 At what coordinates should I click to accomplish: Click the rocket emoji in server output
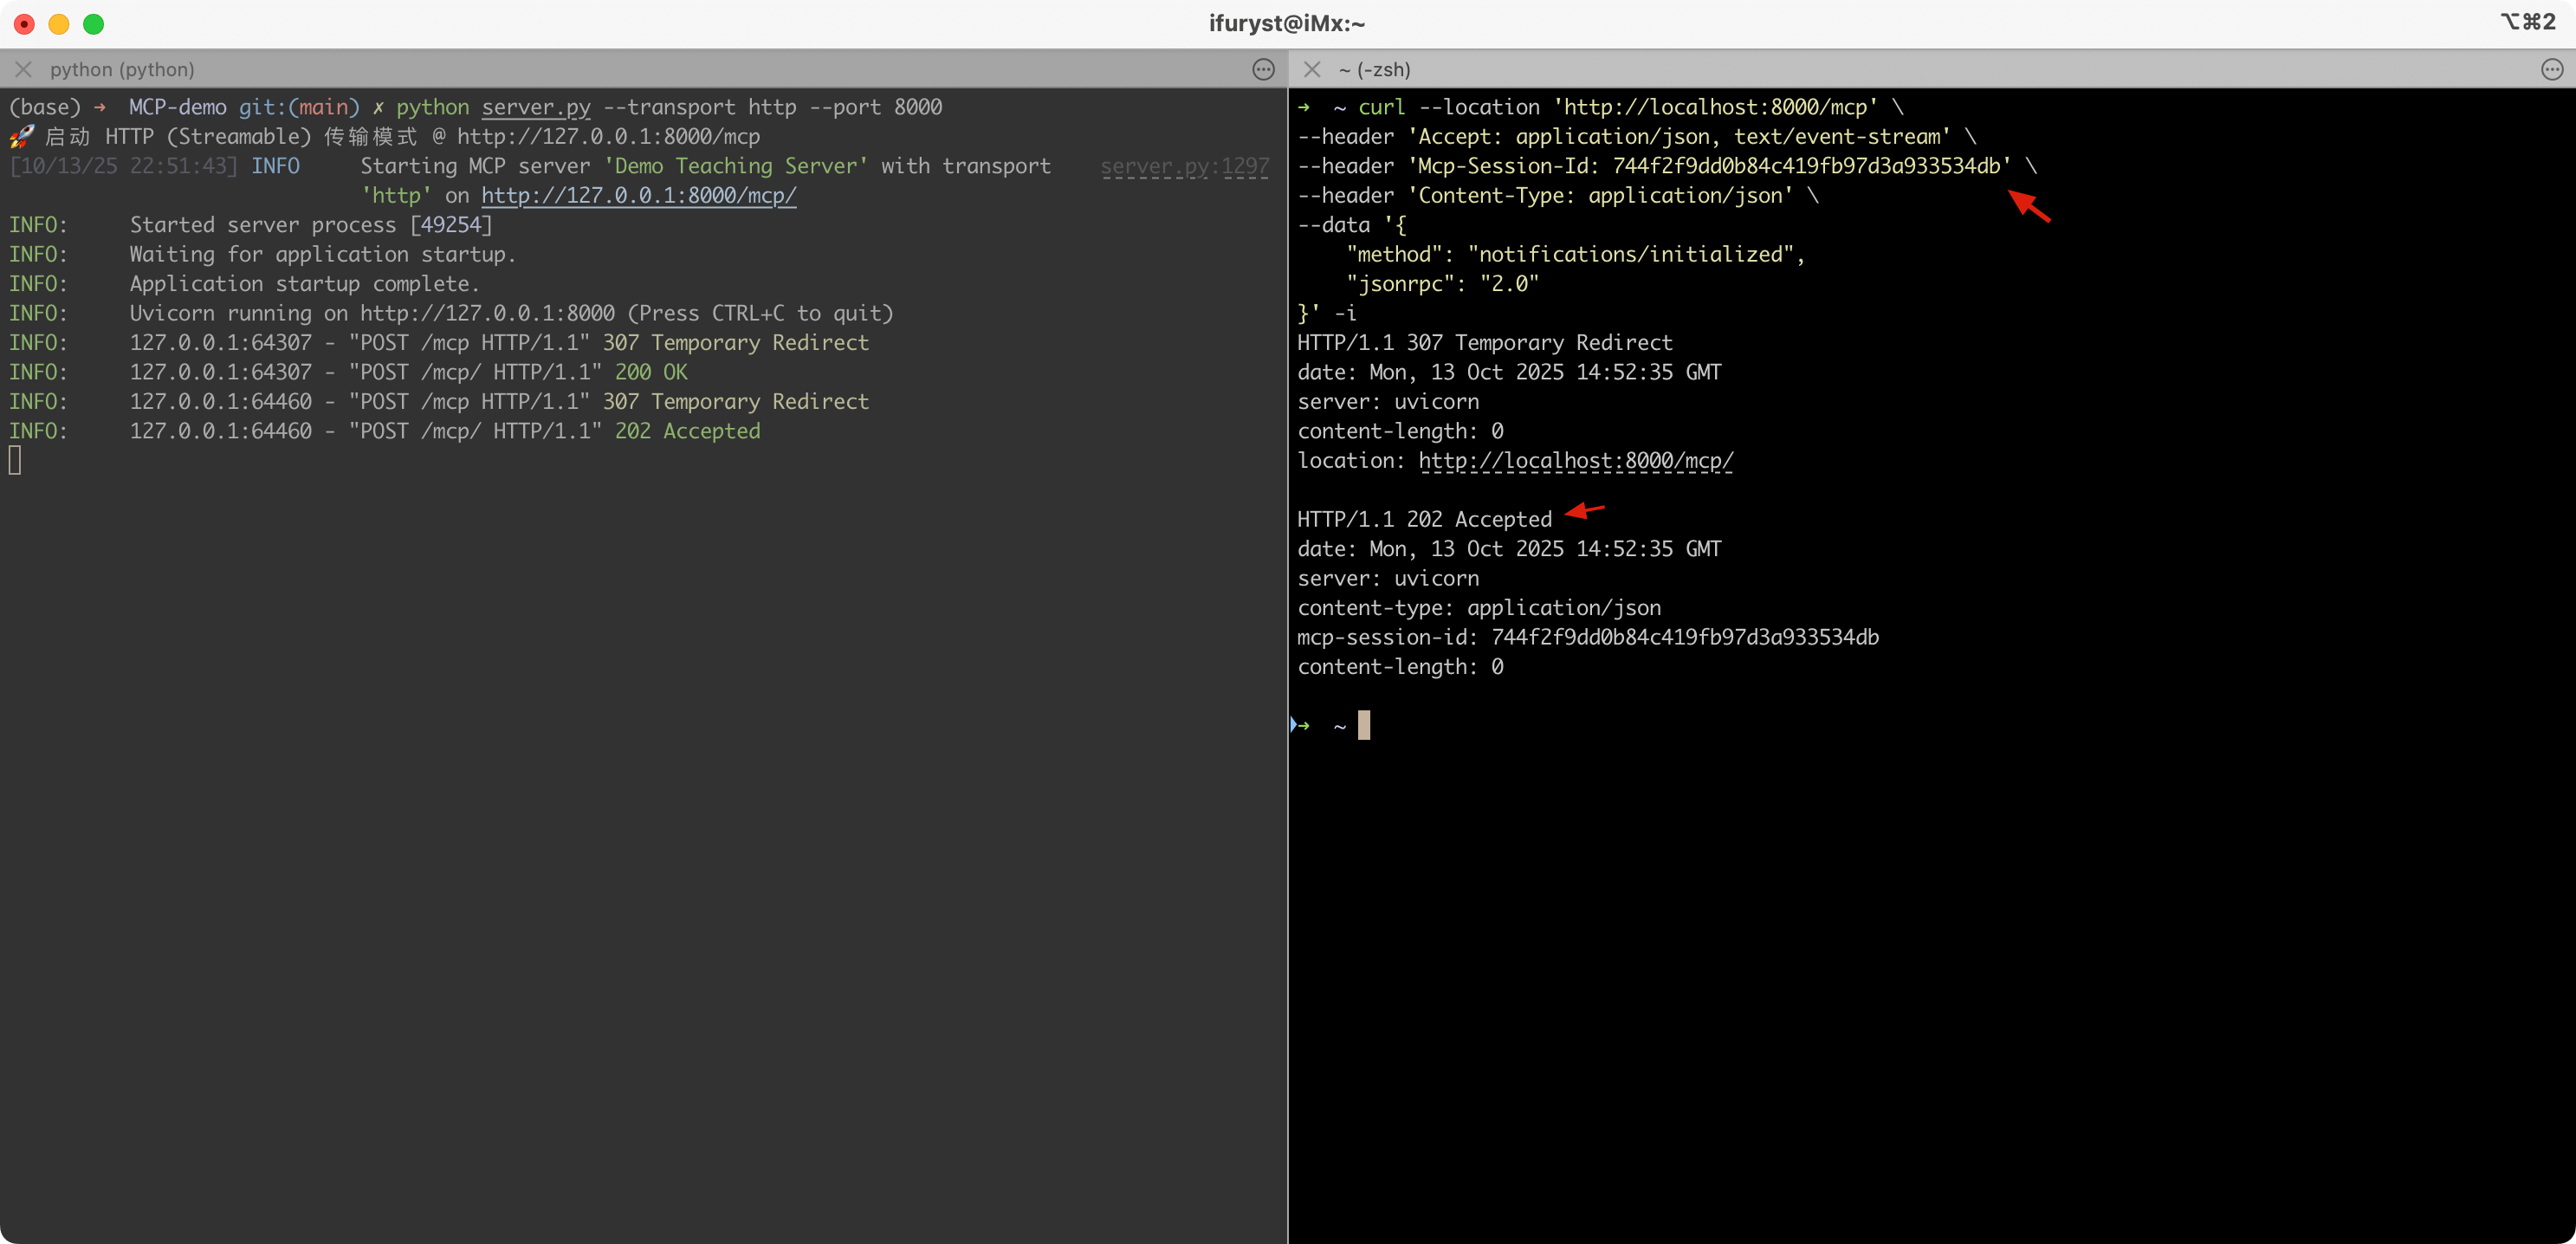[21, 137]
